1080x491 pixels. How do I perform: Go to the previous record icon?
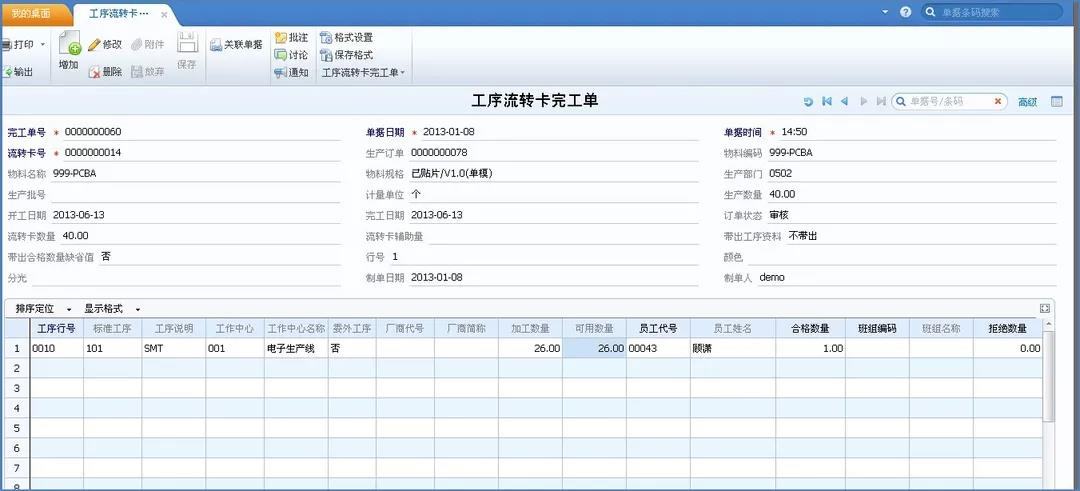(x=844, y=102)
